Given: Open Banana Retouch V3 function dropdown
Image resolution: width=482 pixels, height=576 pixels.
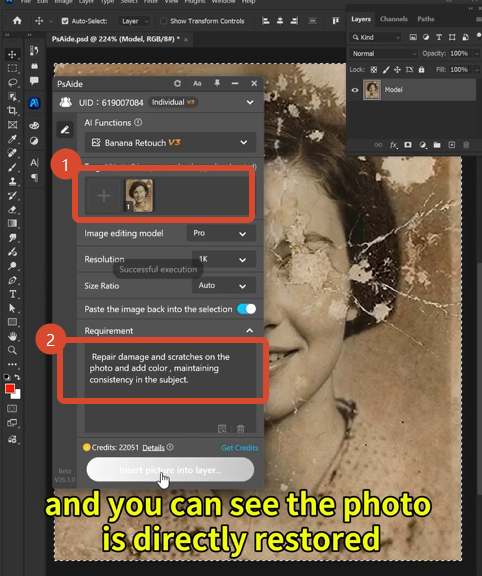Looking at the screenshot, I should tap(170, 143).
